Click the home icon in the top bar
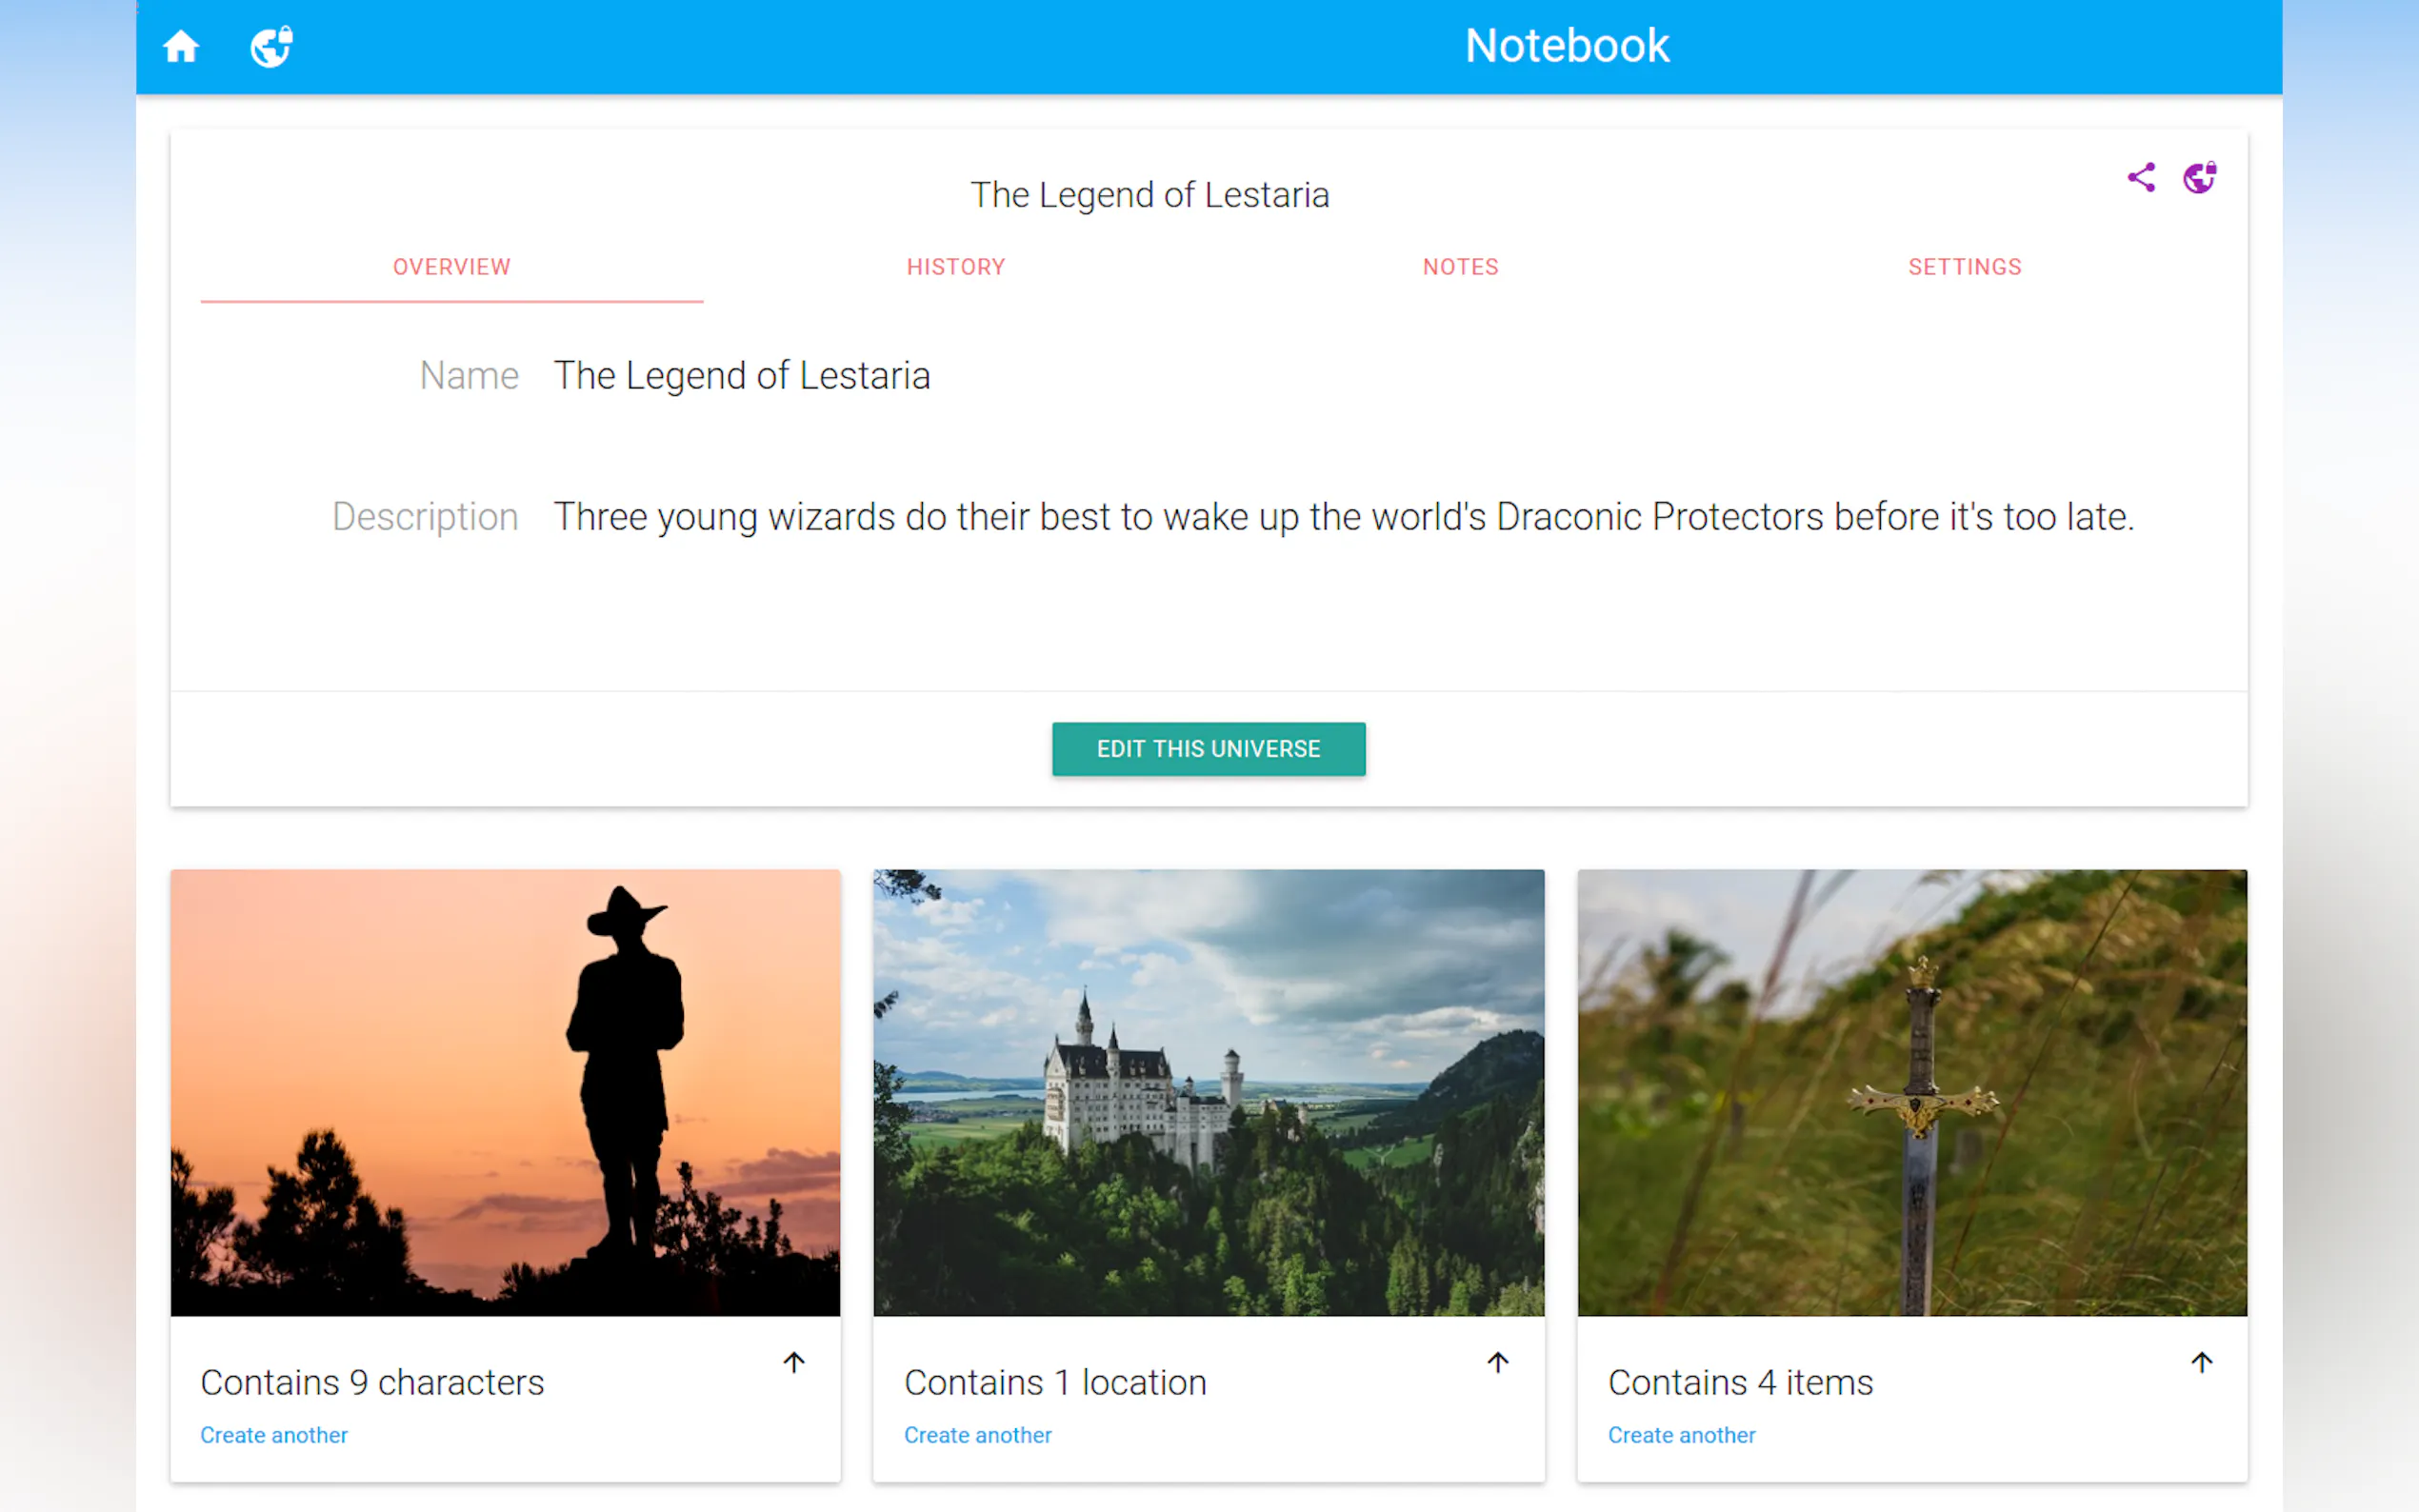The height and width of the screenshot is (1512, 2419). pos(181,46)
